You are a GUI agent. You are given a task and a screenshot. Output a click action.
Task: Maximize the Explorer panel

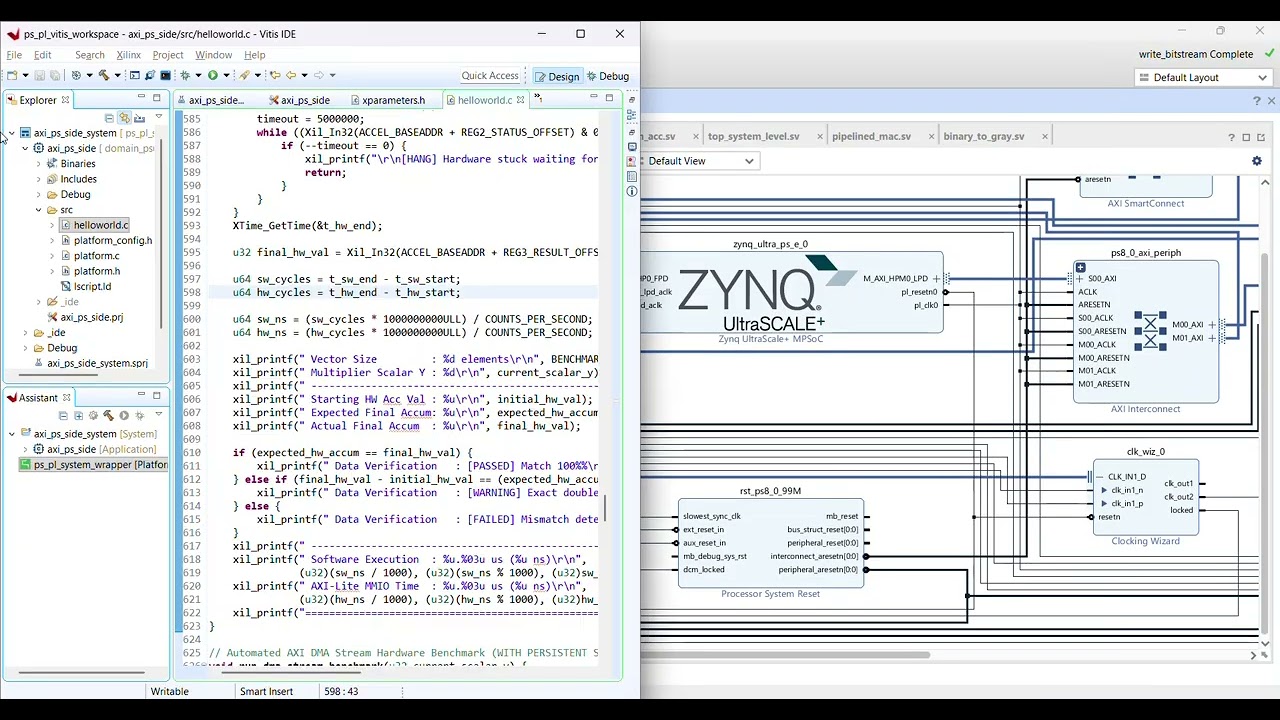[156, 98]
